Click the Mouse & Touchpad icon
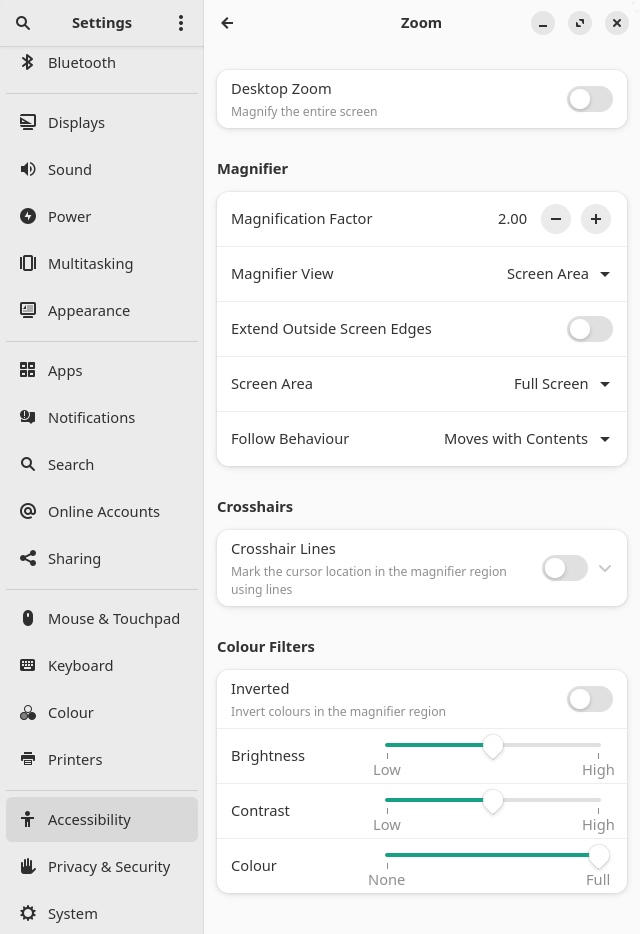 tap(27, 618)
